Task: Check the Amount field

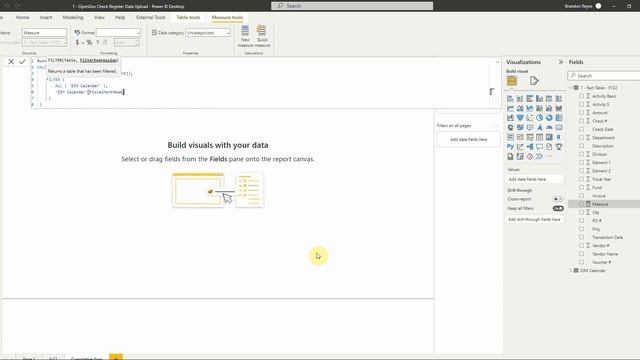Action: tap(581, 113)
